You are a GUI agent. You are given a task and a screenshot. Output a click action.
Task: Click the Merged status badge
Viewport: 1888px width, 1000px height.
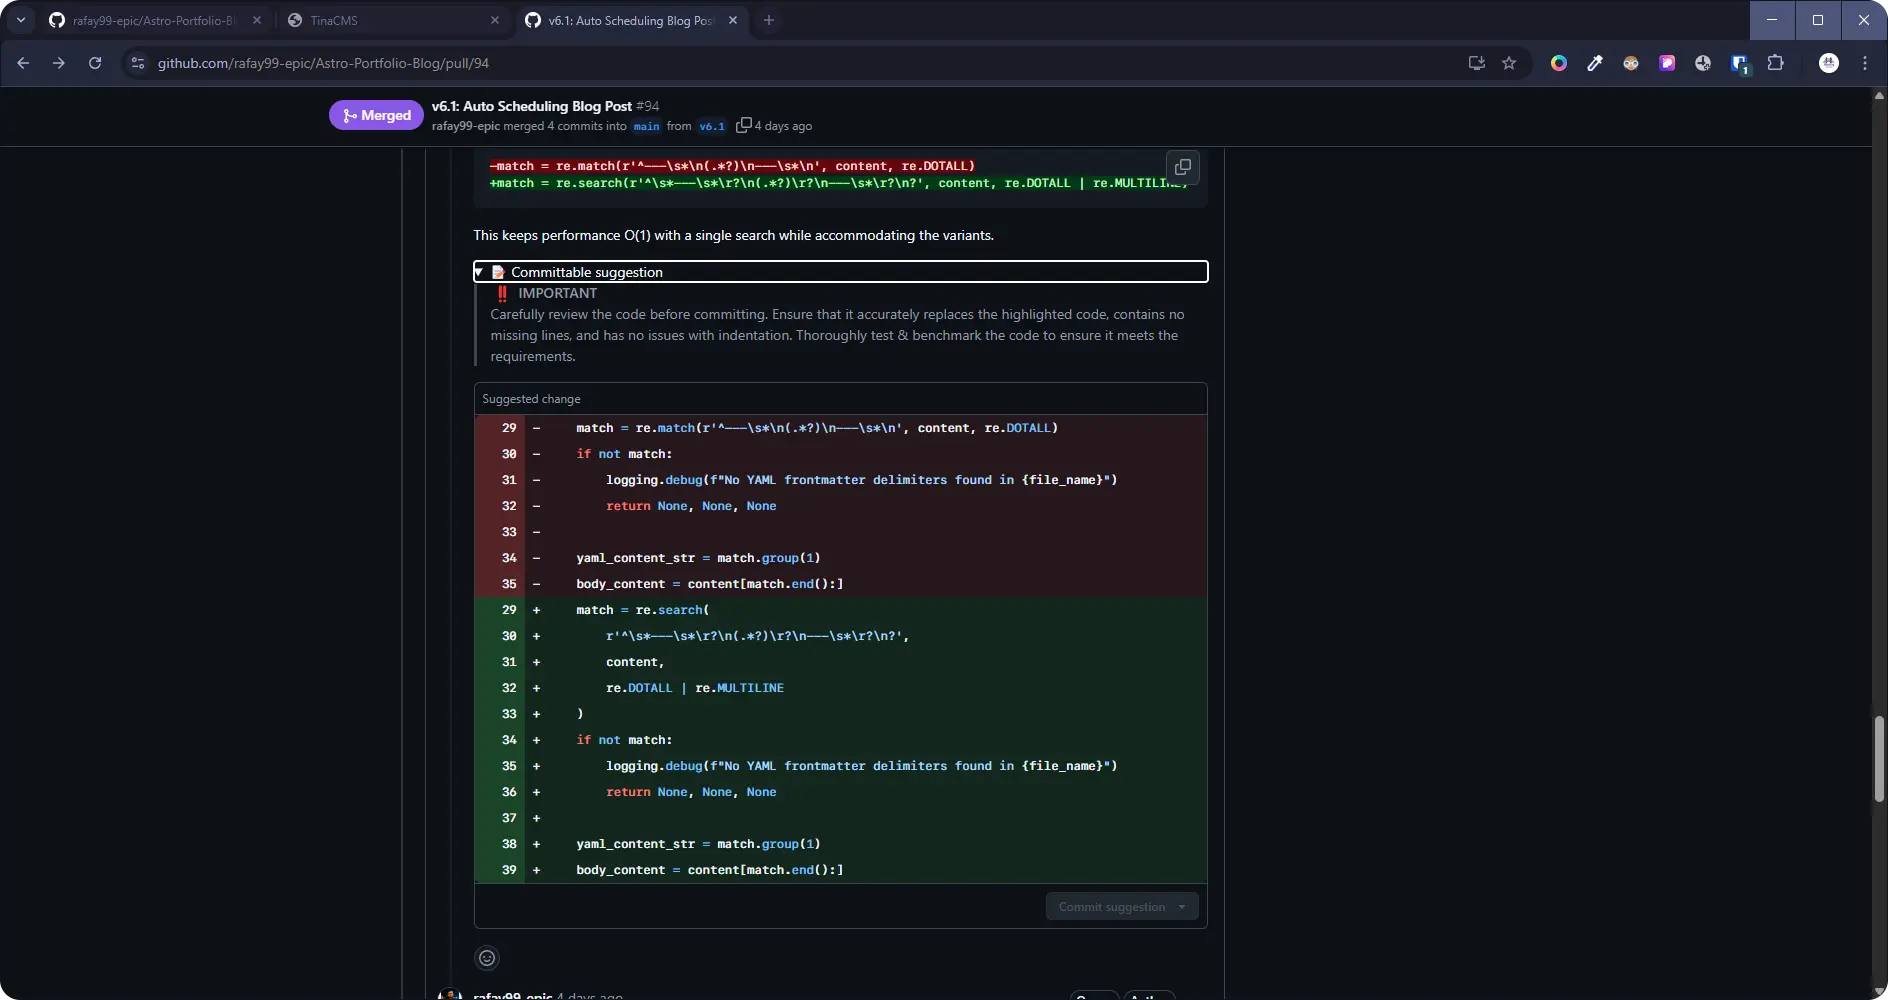tap(377, 115)
